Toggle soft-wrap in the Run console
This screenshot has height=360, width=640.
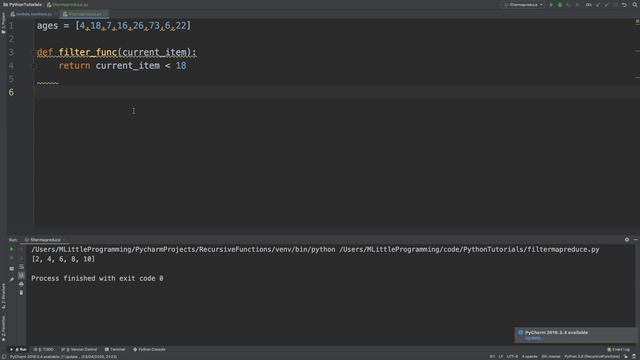[21, 267]
